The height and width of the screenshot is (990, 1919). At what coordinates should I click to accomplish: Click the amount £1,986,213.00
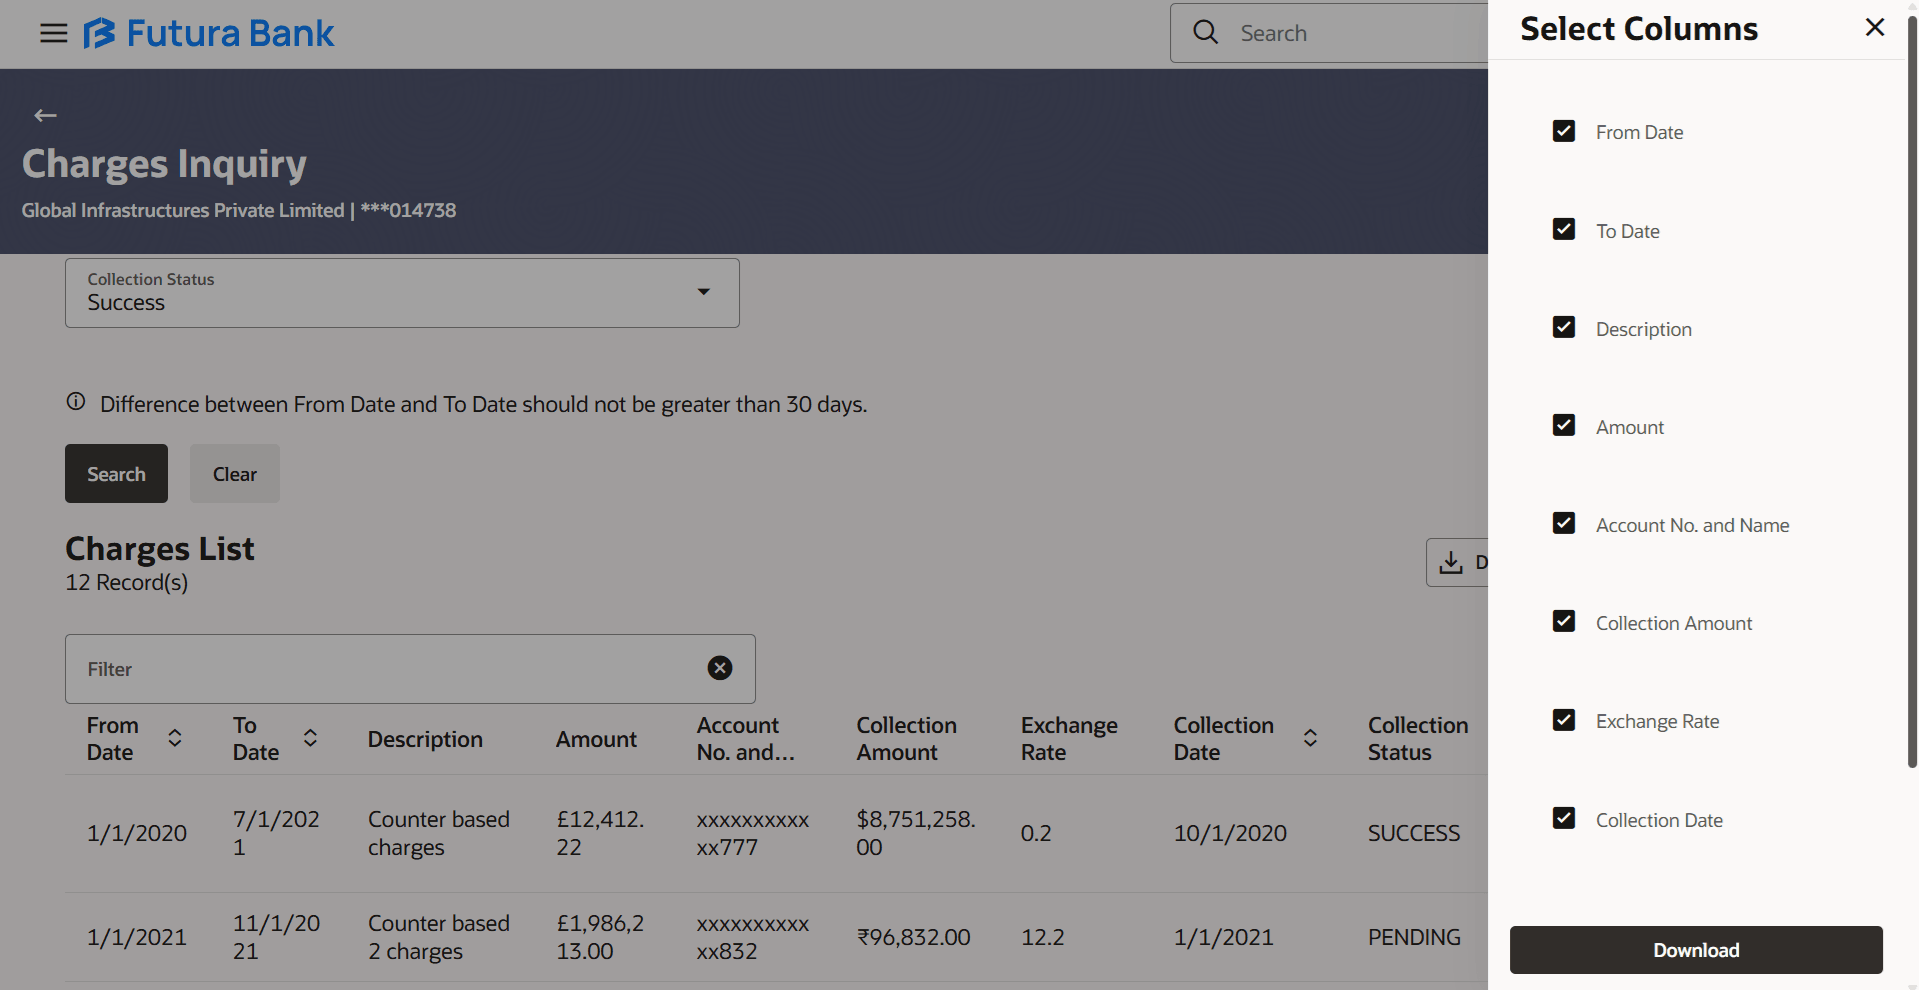(x=600, y=937)
